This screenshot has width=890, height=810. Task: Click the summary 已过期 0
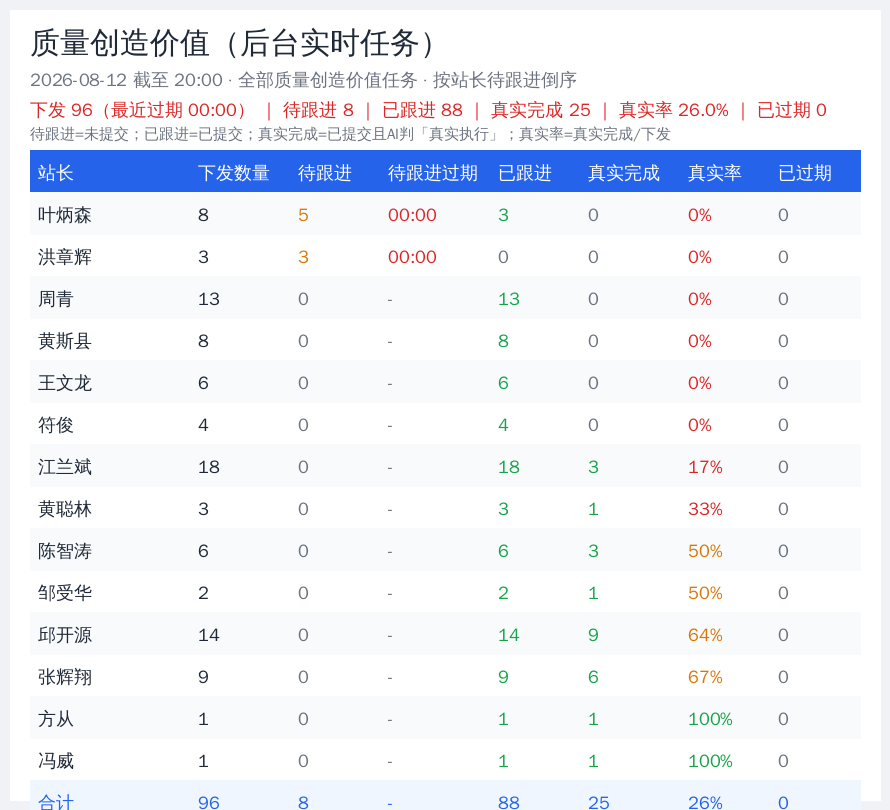point(792,110)
